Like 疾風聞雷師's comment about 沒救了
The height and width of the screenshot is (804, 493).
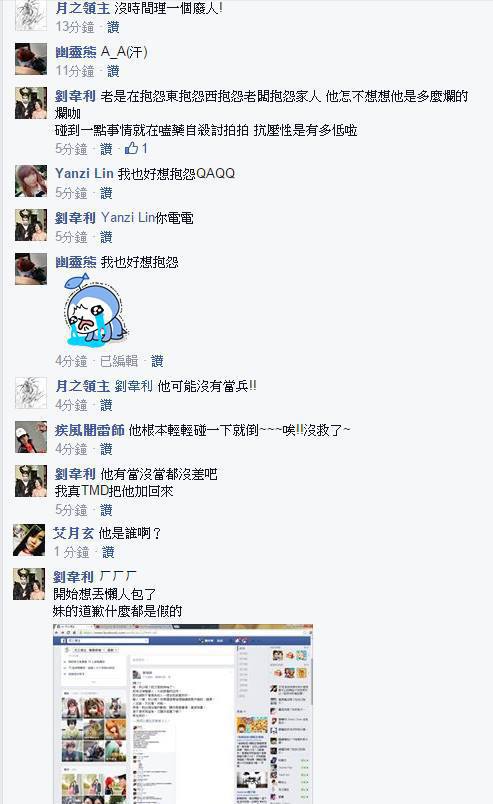[x=106, y=449]
